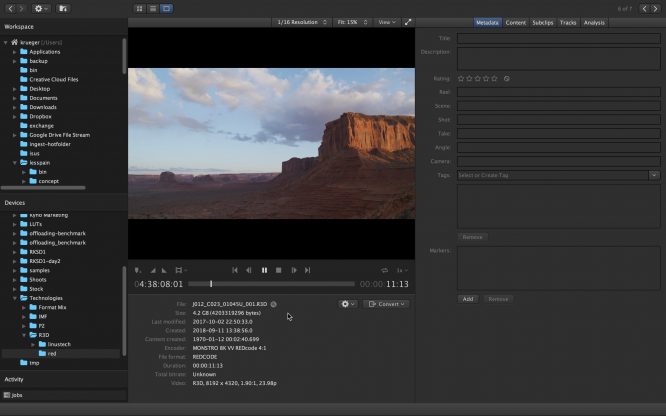Switch to grid thumbnail view
Screen dimensions: 666x416
(139, 8)
